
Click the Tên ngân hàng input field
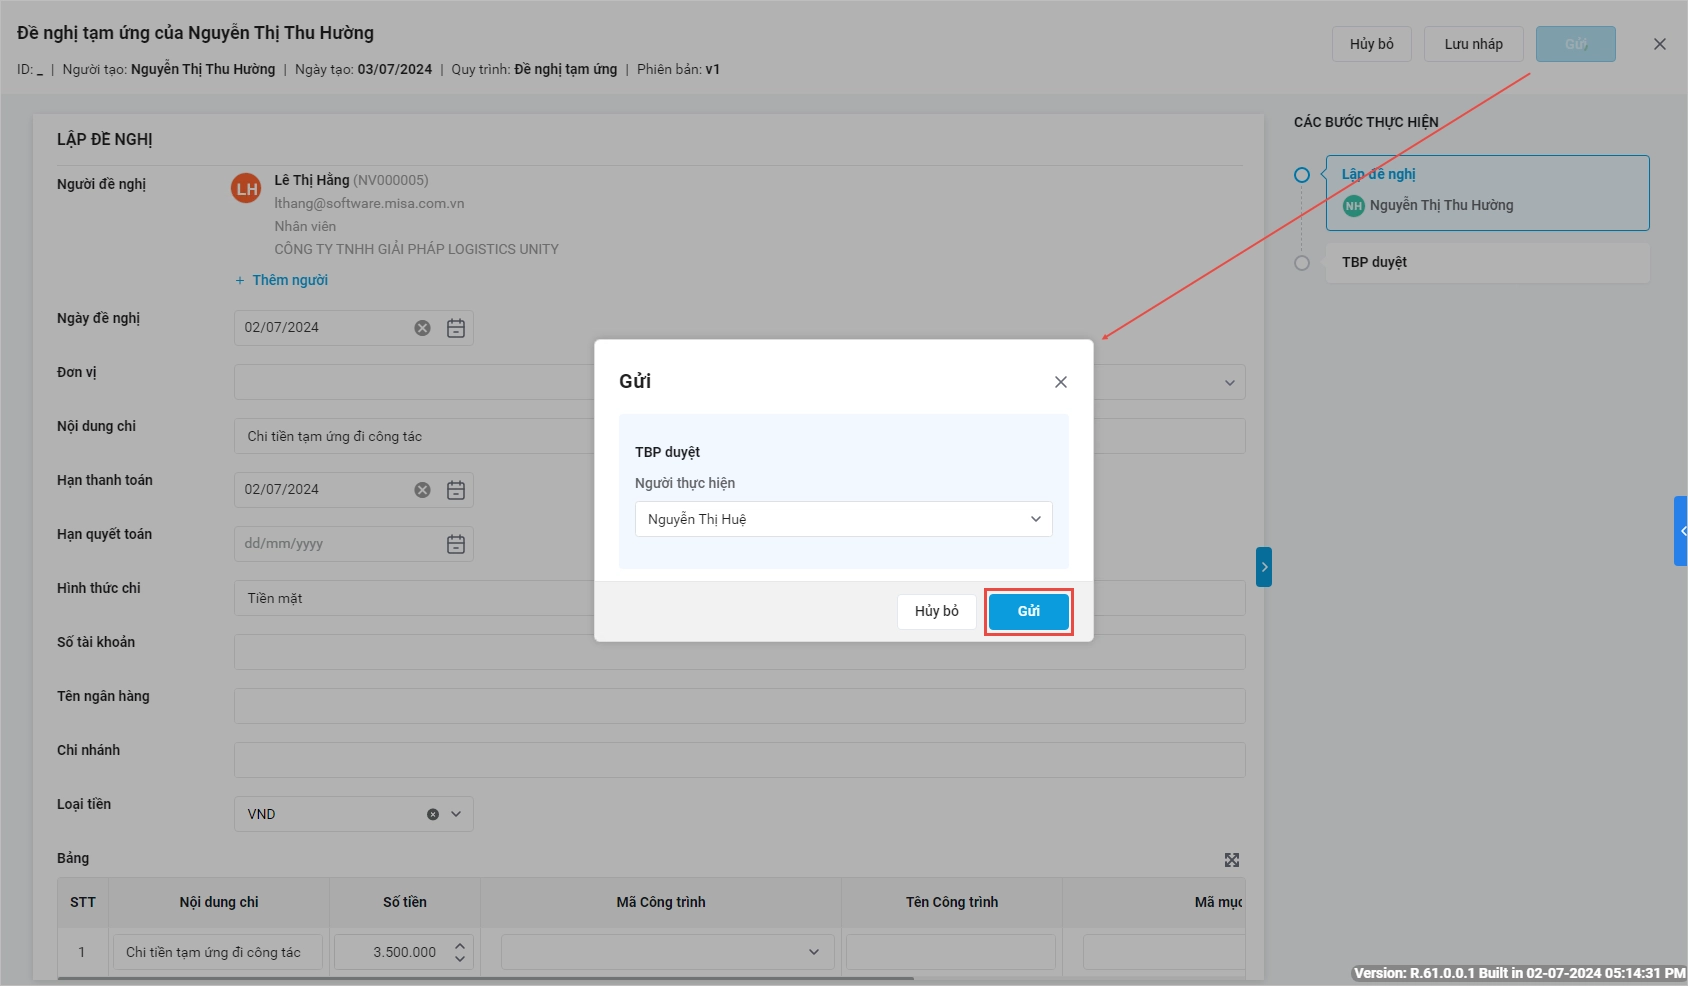coord(740,706)
